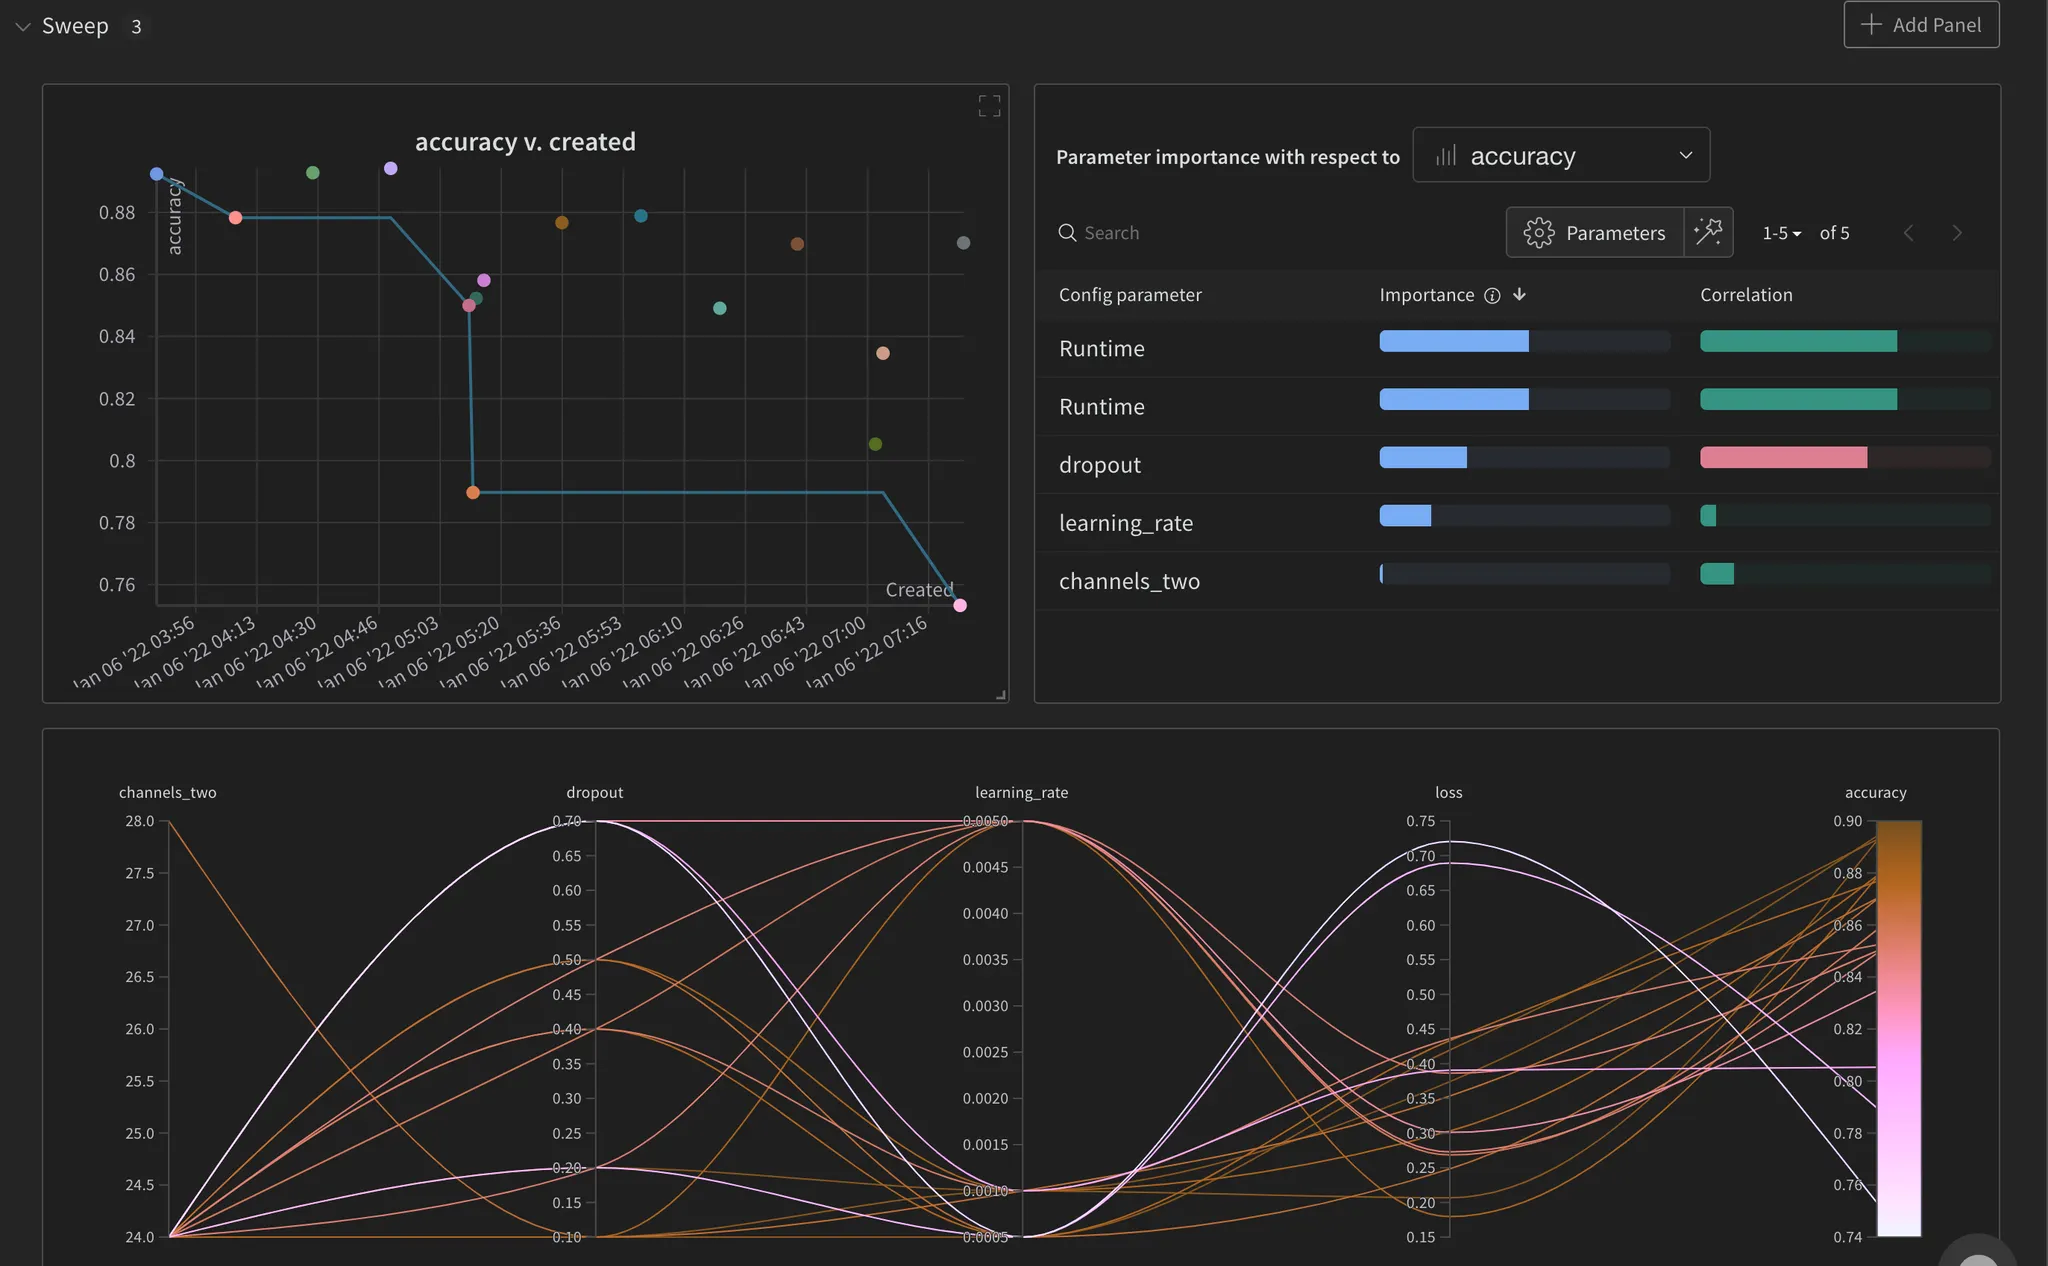Click the magic wand auto-parameters icon
Screen dimensions: 2048x1266
click(x=1708, y=232)
